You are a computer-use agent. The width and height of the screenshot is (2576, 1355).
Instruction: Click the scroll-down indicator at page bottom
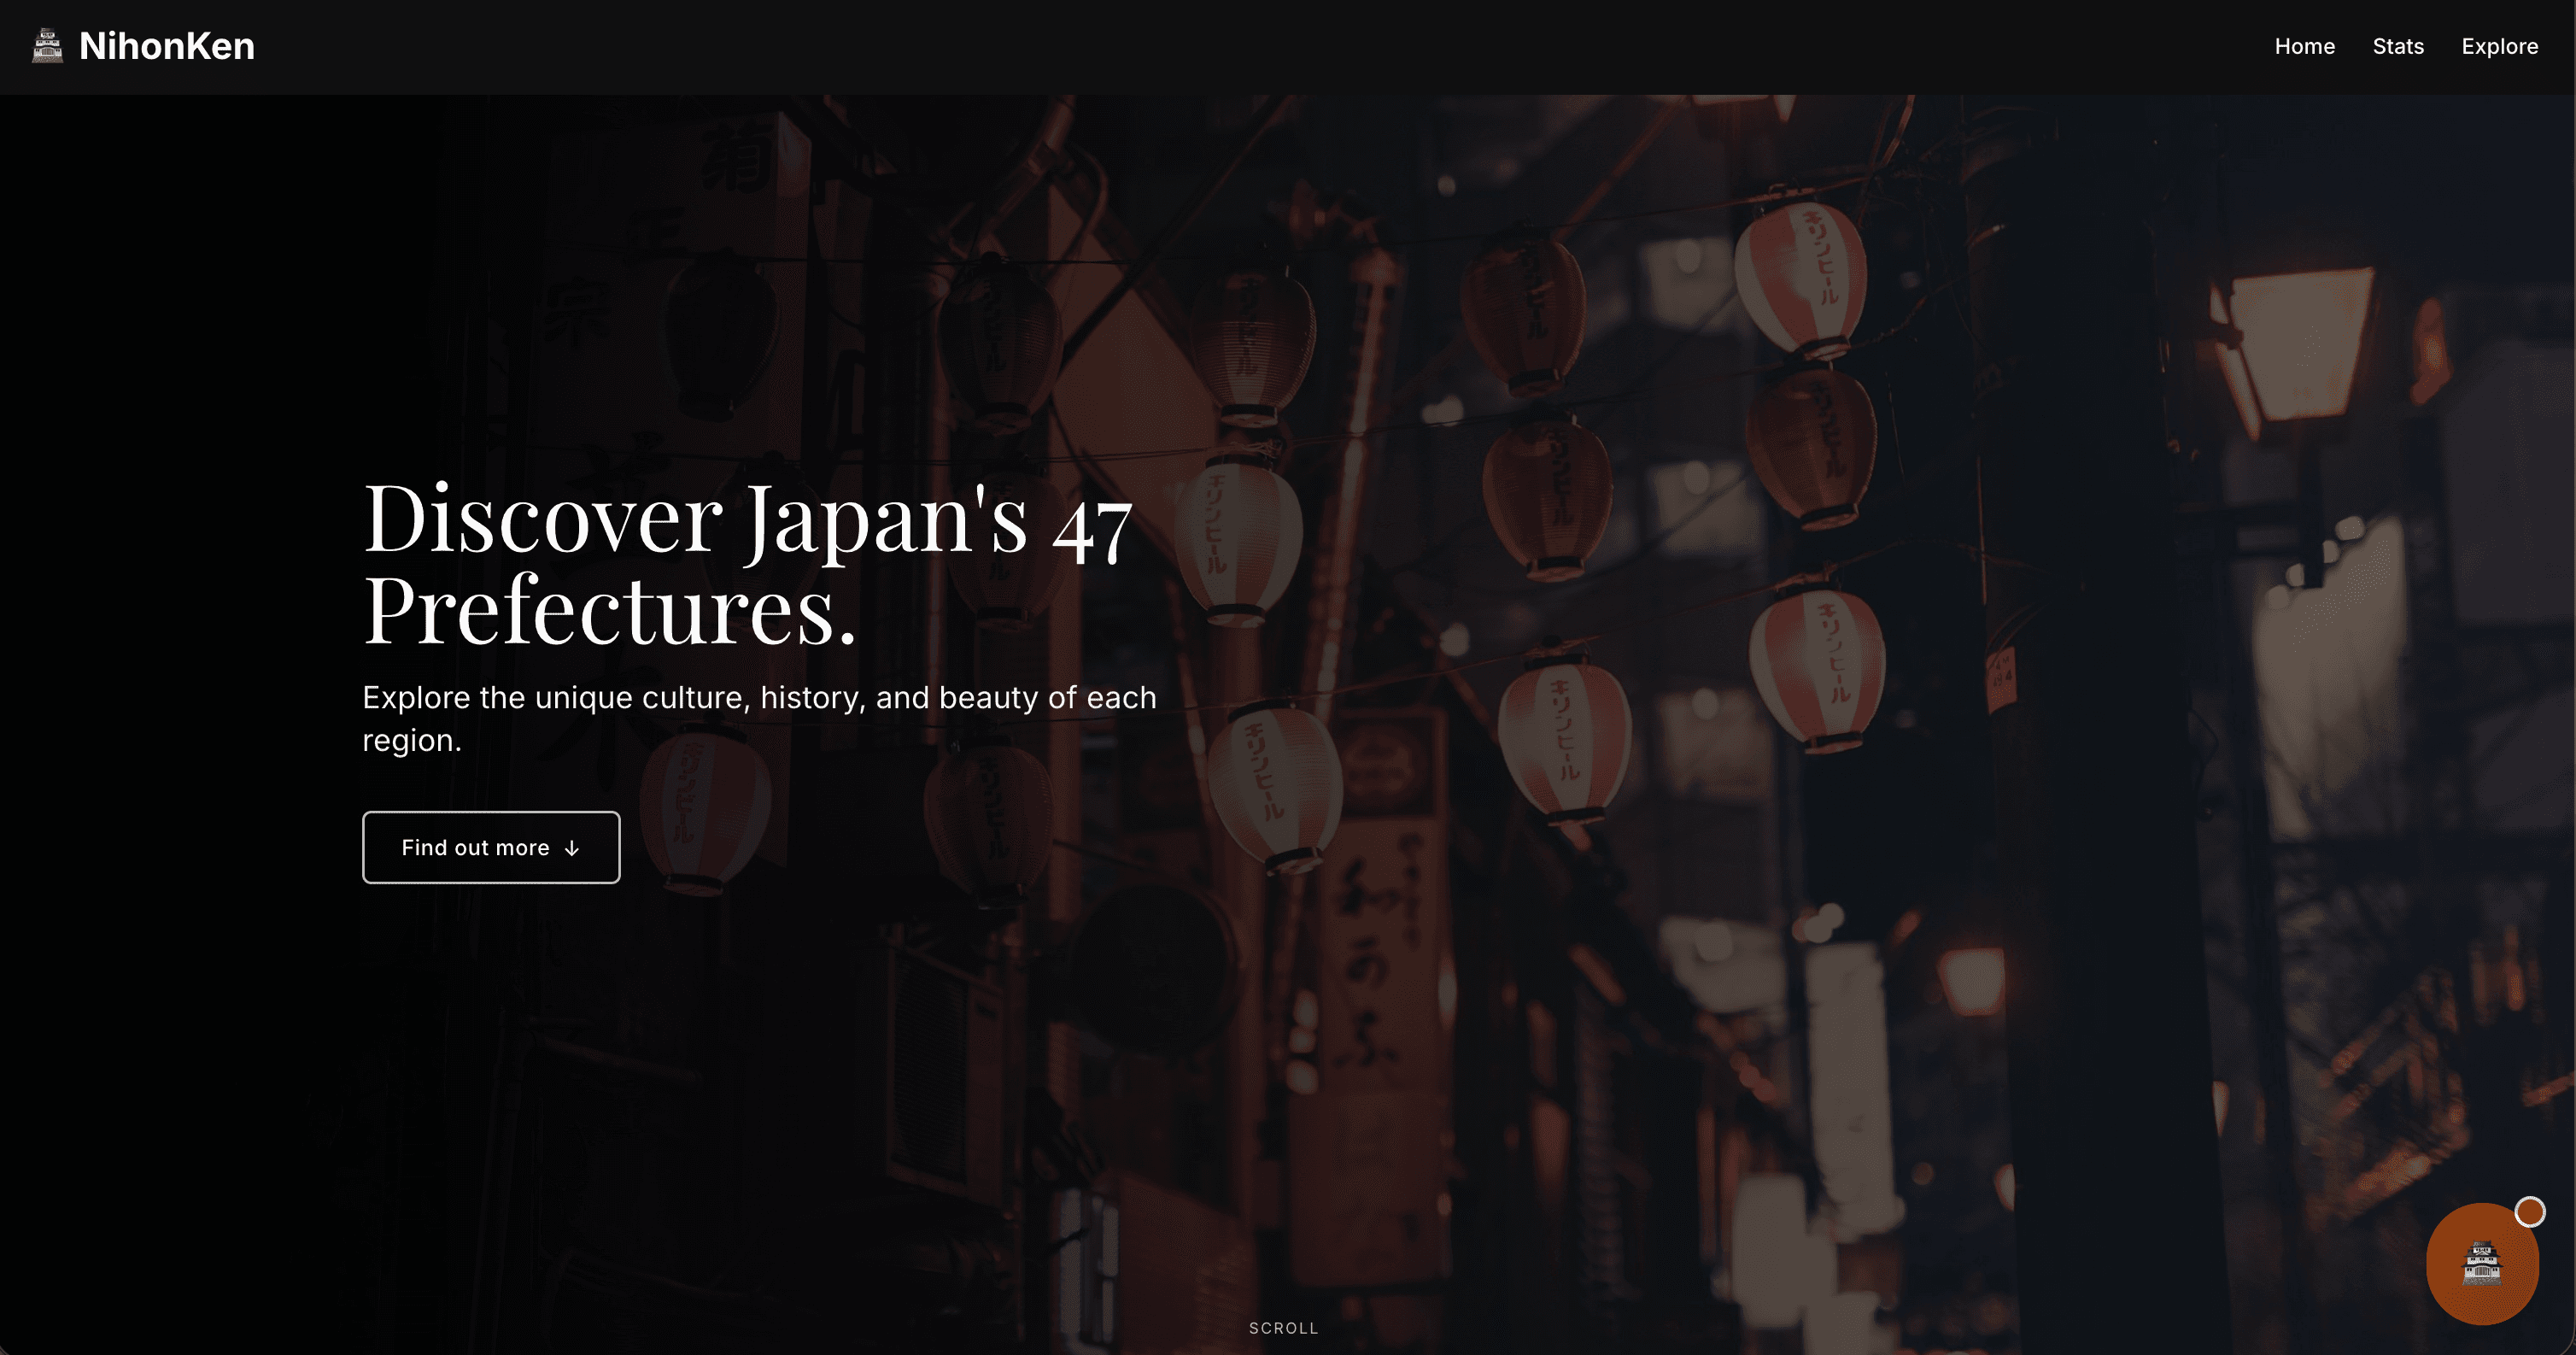point(1283,1328)
